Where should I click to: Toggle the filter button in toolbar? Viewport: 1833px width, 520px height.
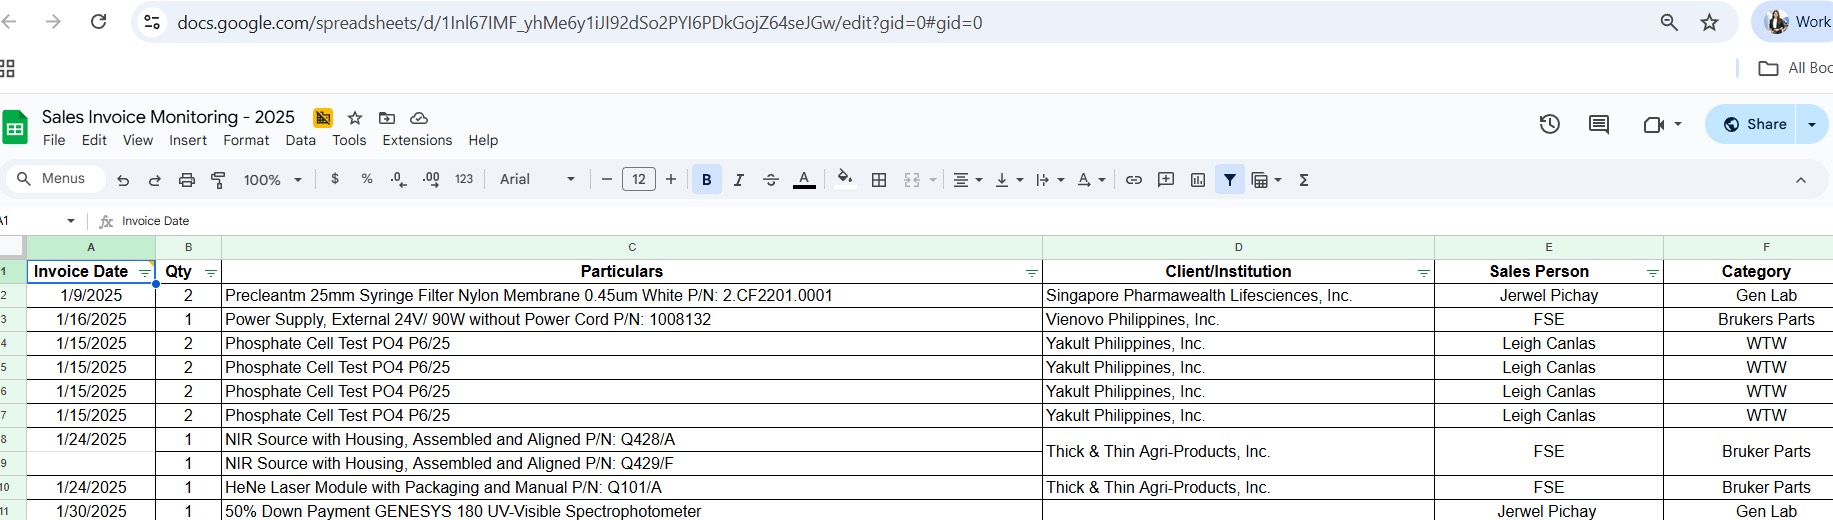pos(1229,180)
